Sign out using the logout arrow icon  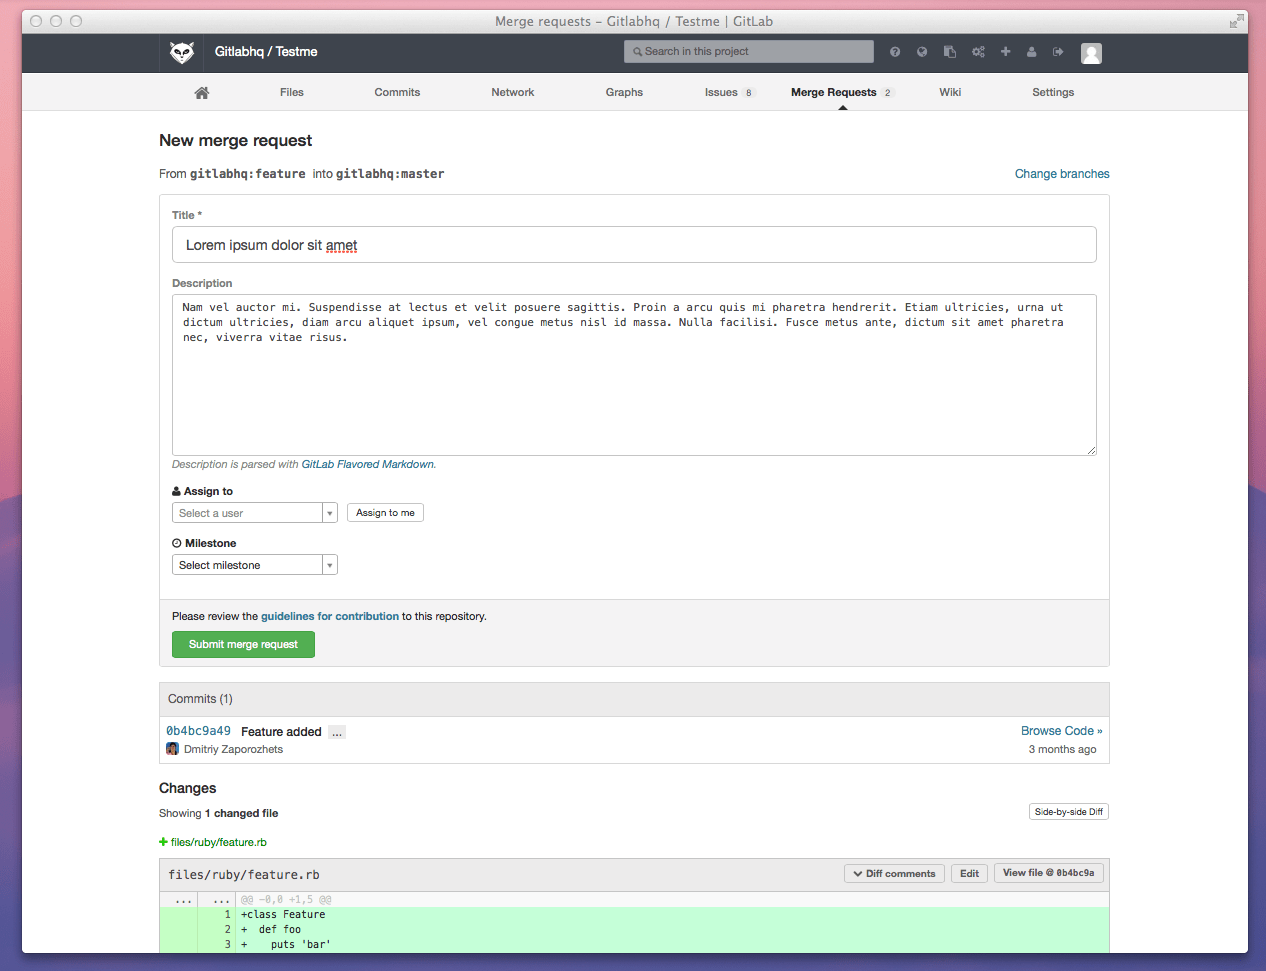[x=1058, y=51]
